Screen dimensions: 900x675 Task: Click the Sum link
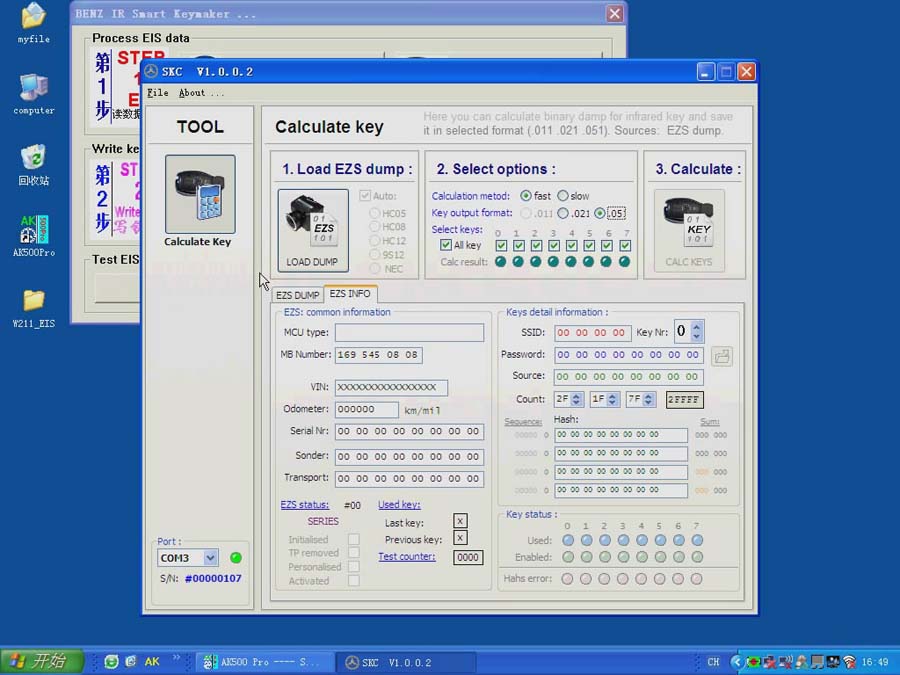pyautogui.click(x=710, y=422)
